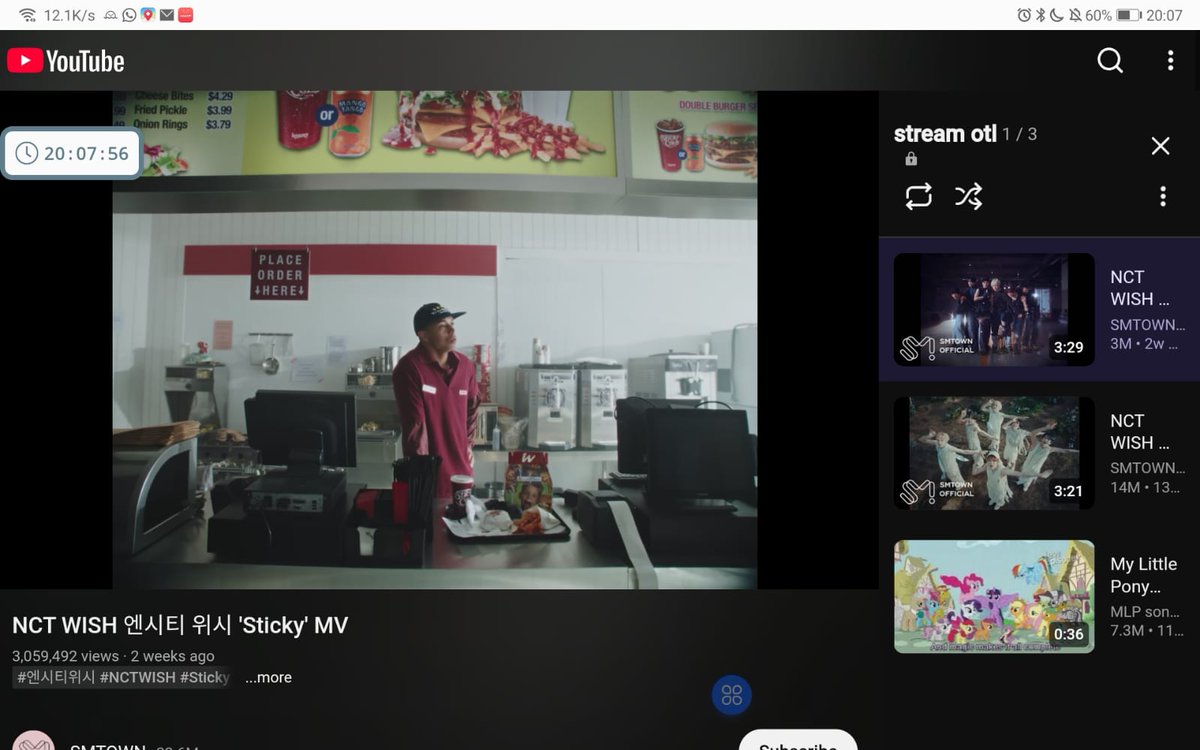Expand description with ...more
Image resolution: width=1200 pixels, height=750 pixels.
(268, 677)
